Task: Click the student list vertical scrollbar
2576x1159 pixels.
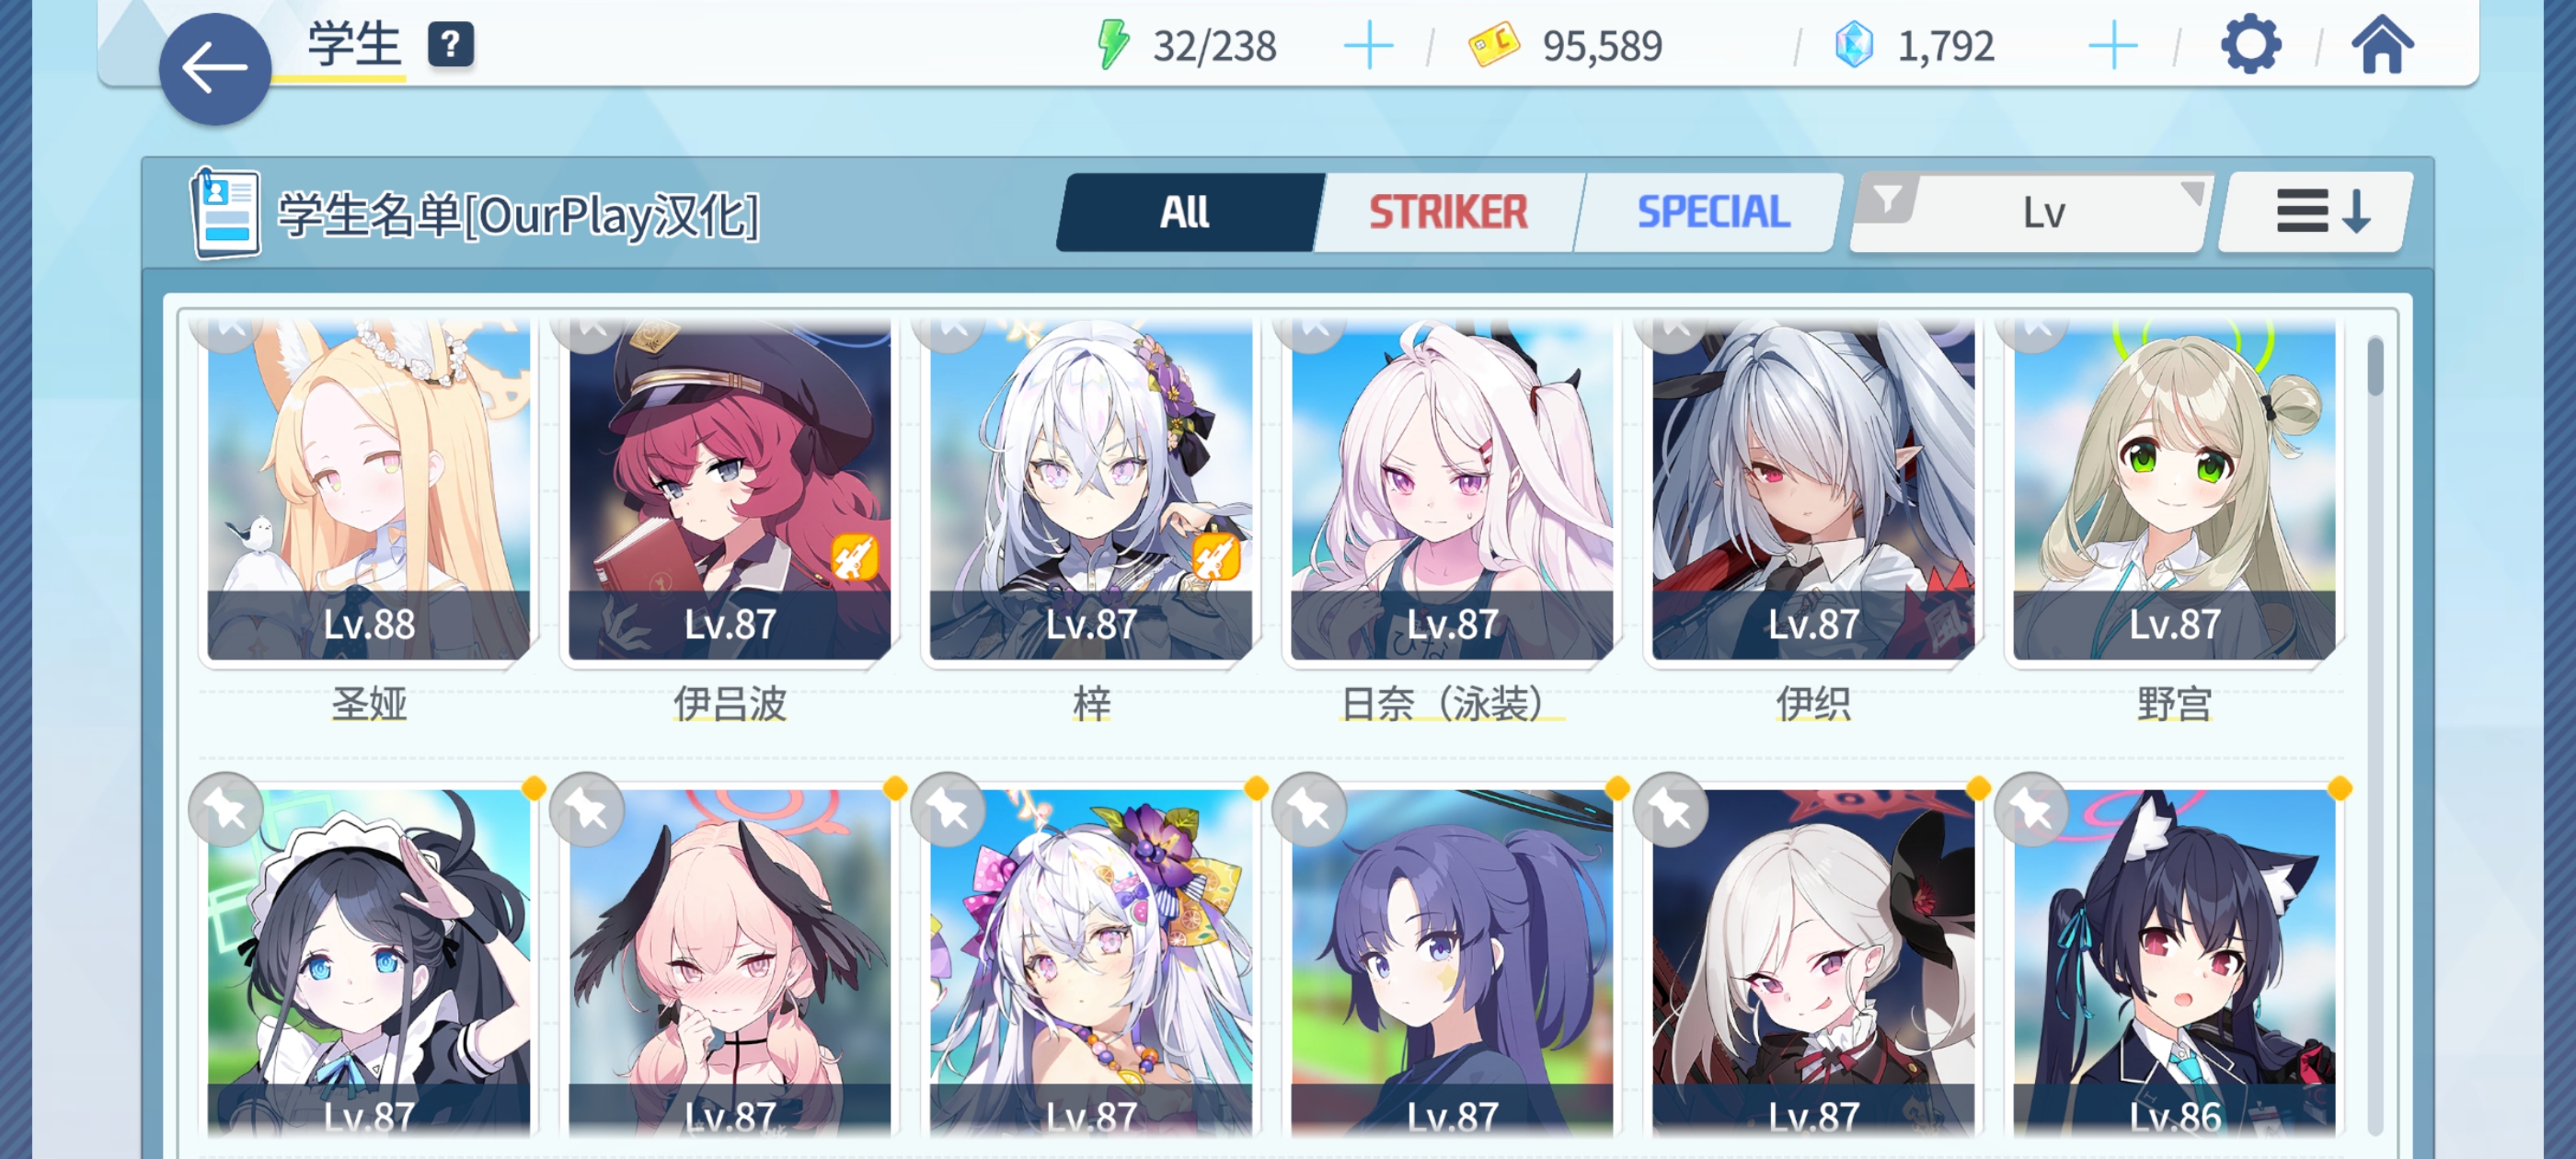Action: coord(2375,735)
